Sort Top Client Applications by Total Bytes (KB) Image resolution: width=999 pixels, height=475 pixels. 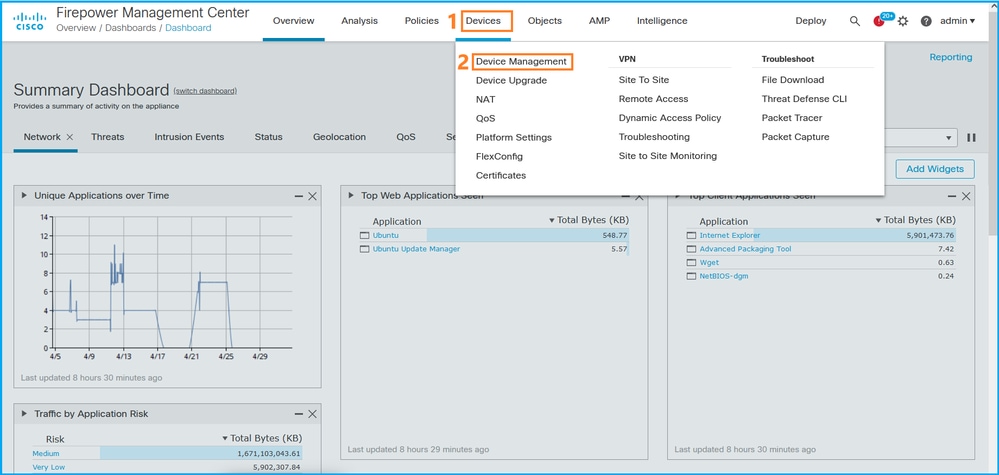click(x=916, y=220)
